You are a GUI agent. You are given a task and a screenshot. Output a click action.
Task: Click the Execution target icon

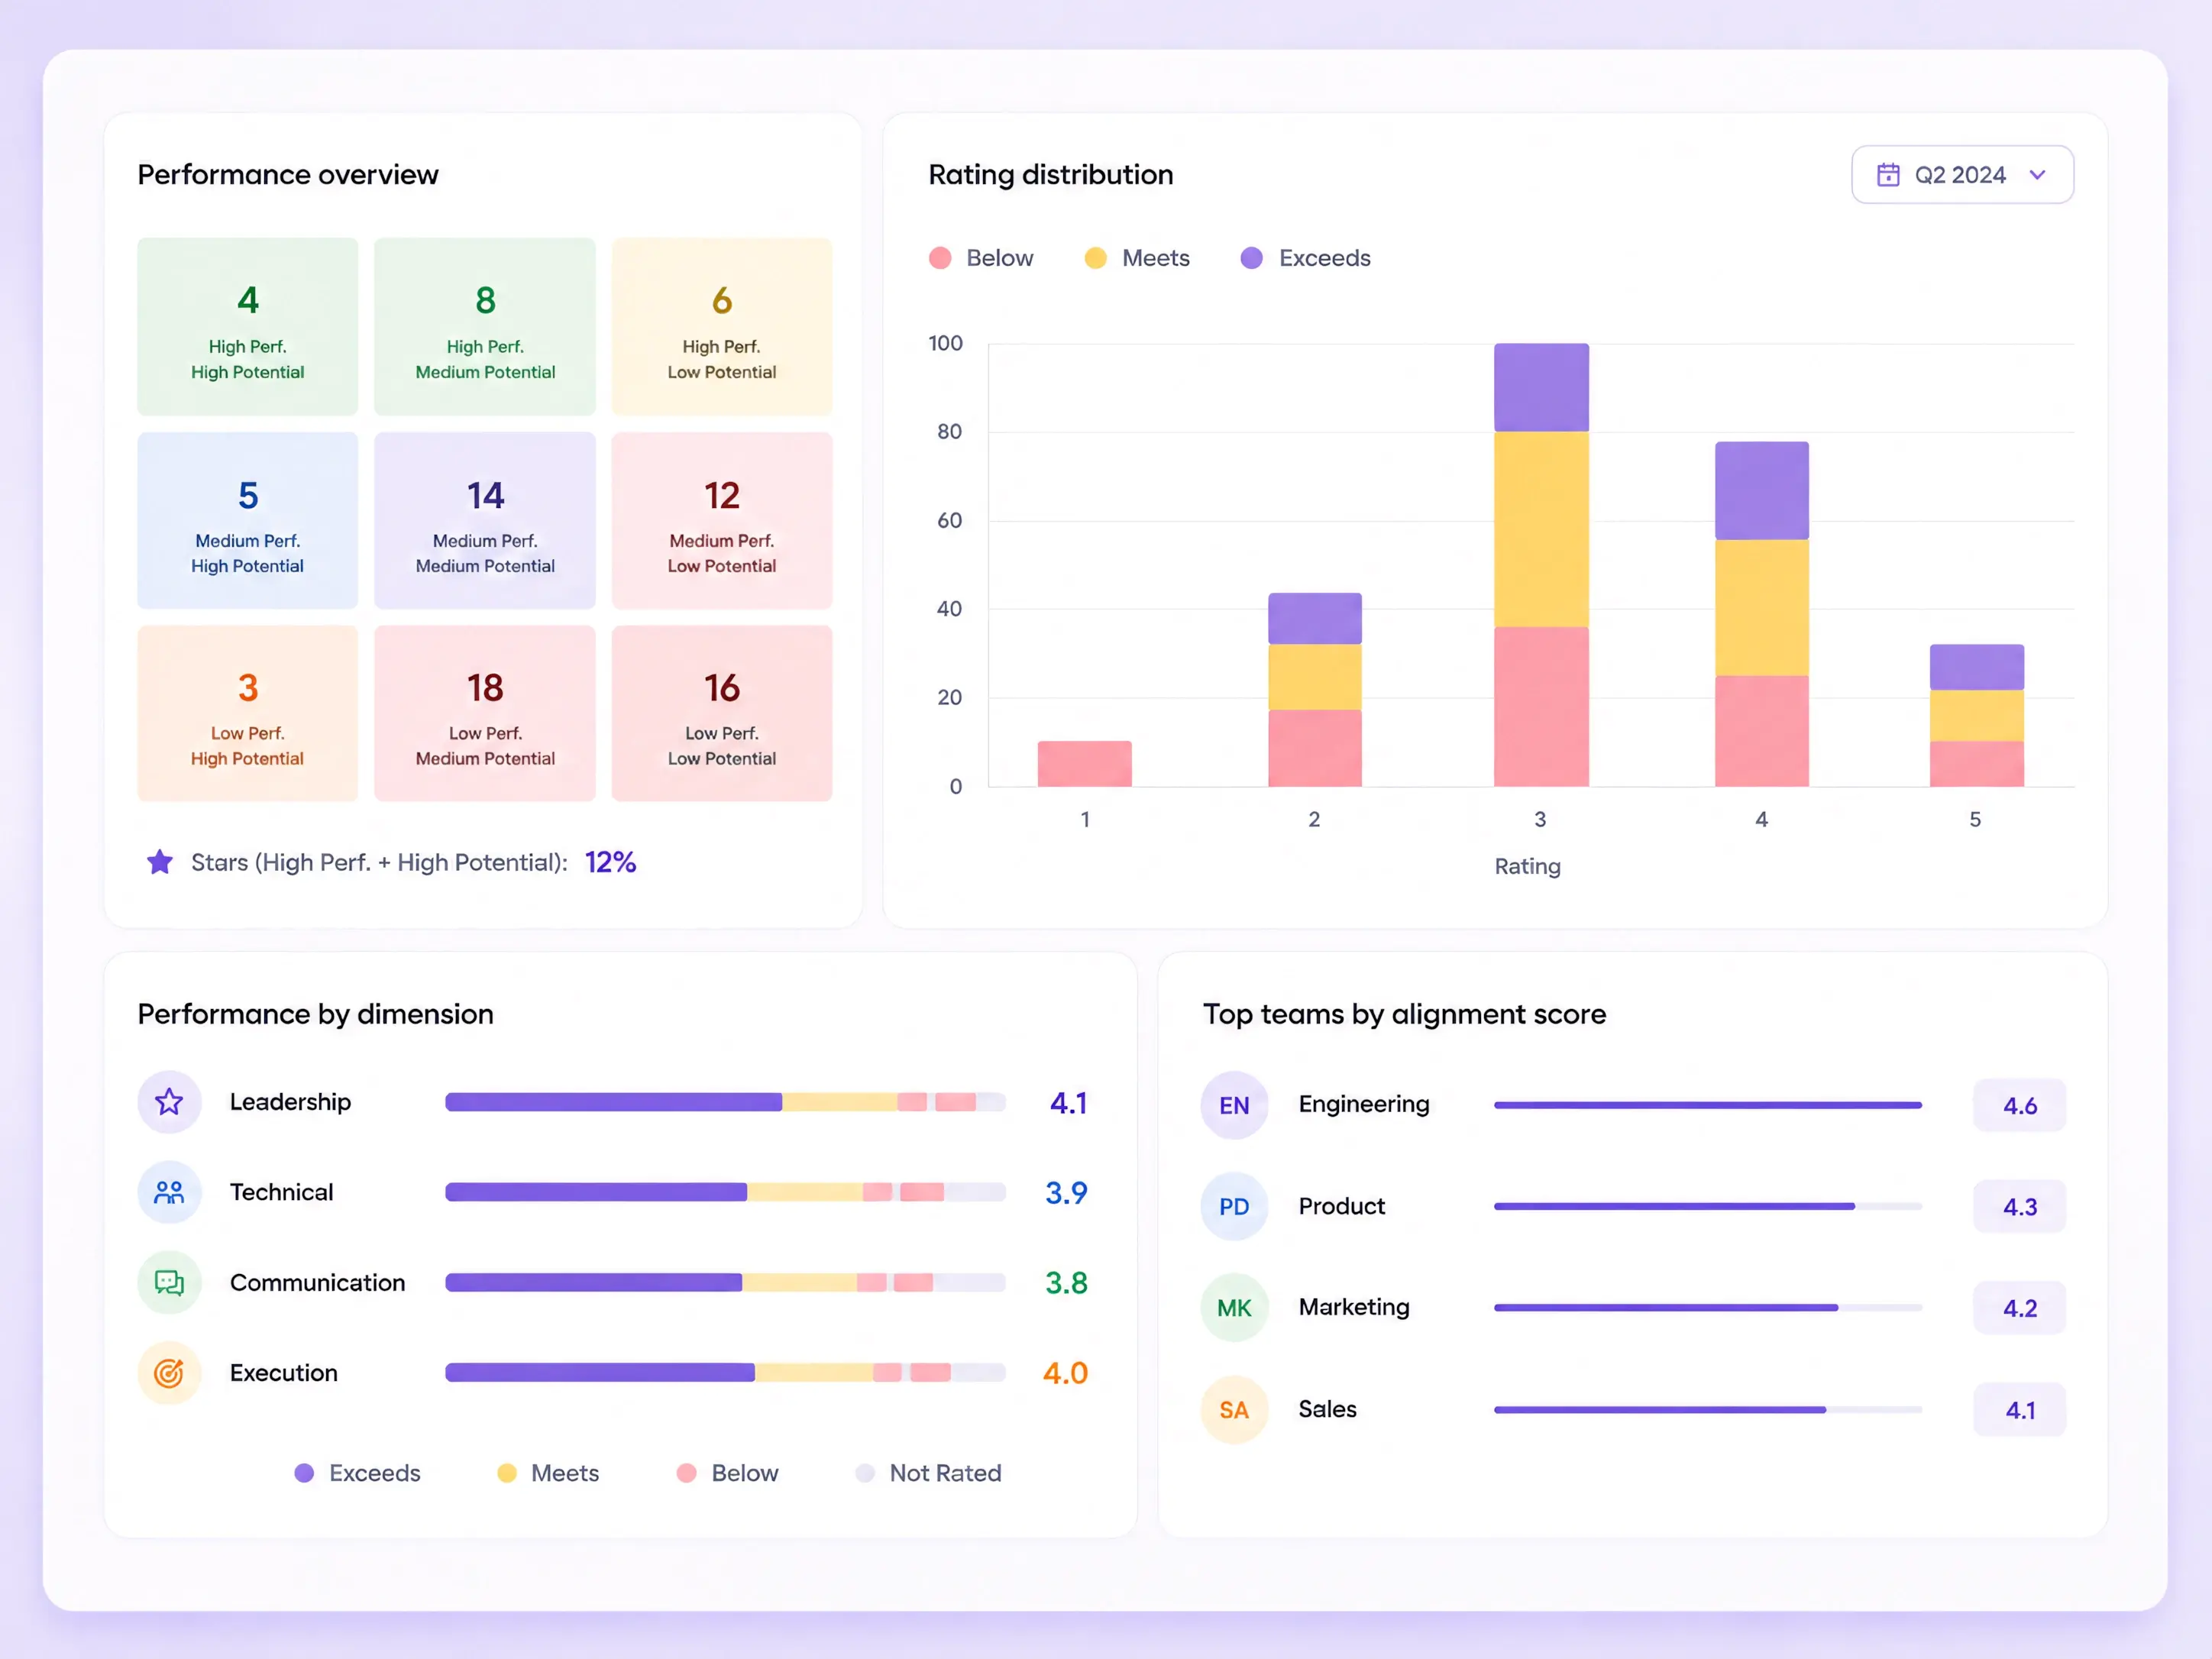coord(169,1373)
